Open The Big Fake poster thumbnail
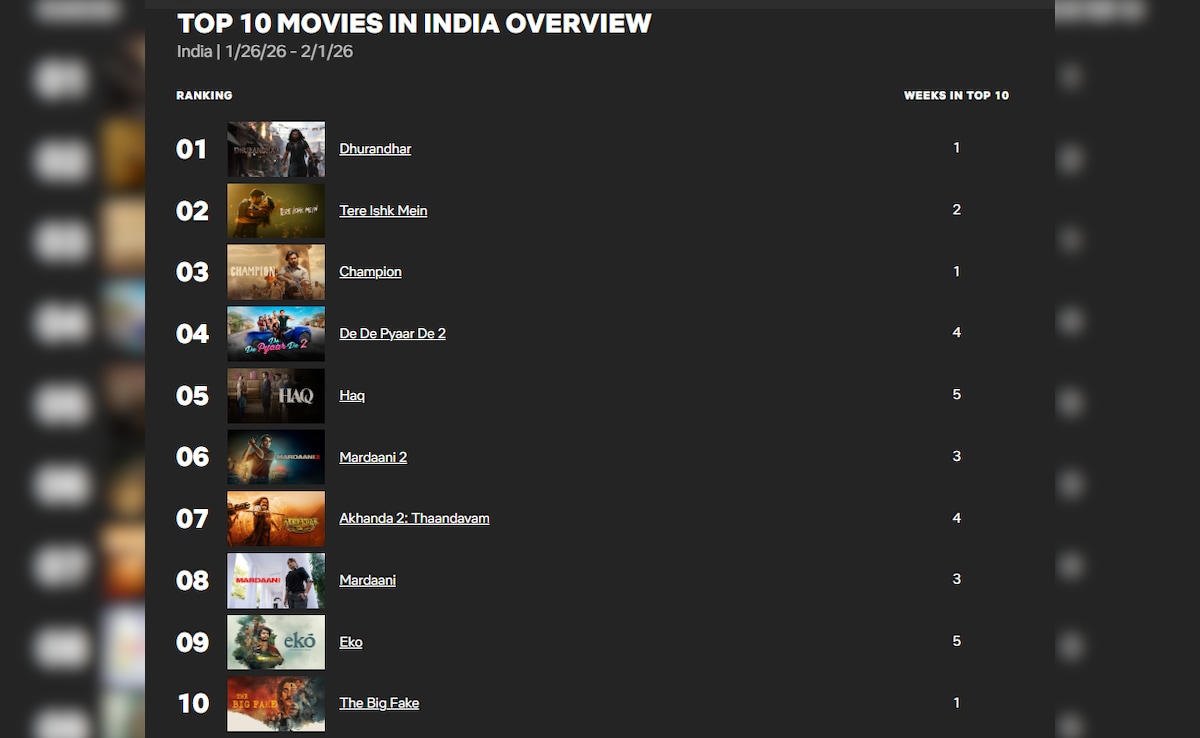Screen dimensions: 1200x738 (276, 704)
